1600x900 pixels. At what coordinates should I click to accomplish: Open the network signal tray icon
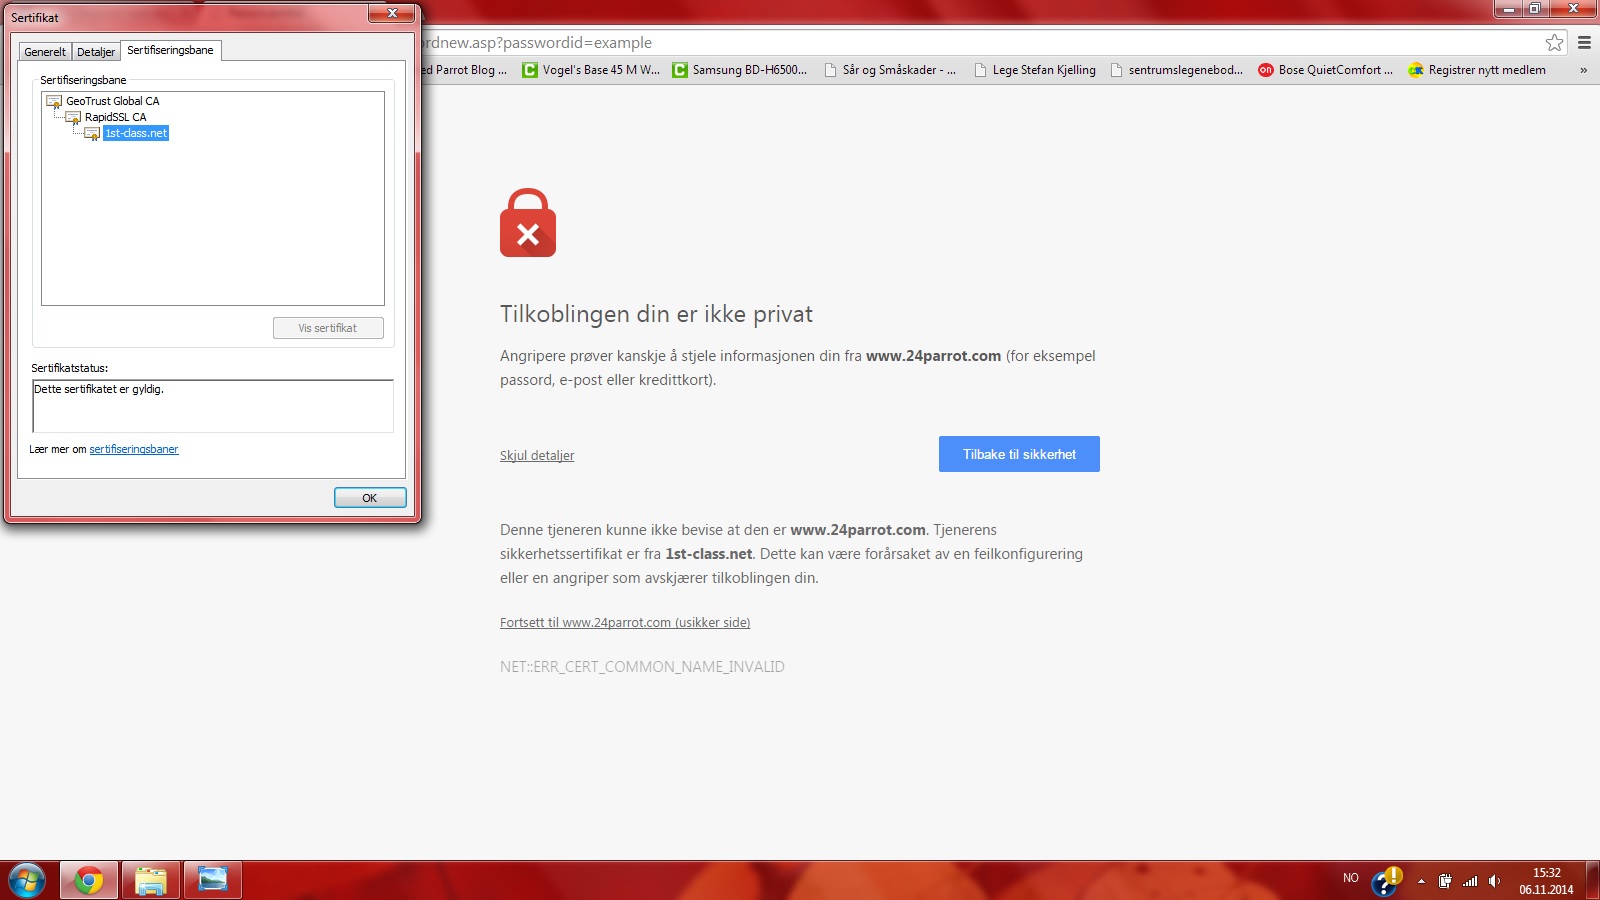point(1470,881)
